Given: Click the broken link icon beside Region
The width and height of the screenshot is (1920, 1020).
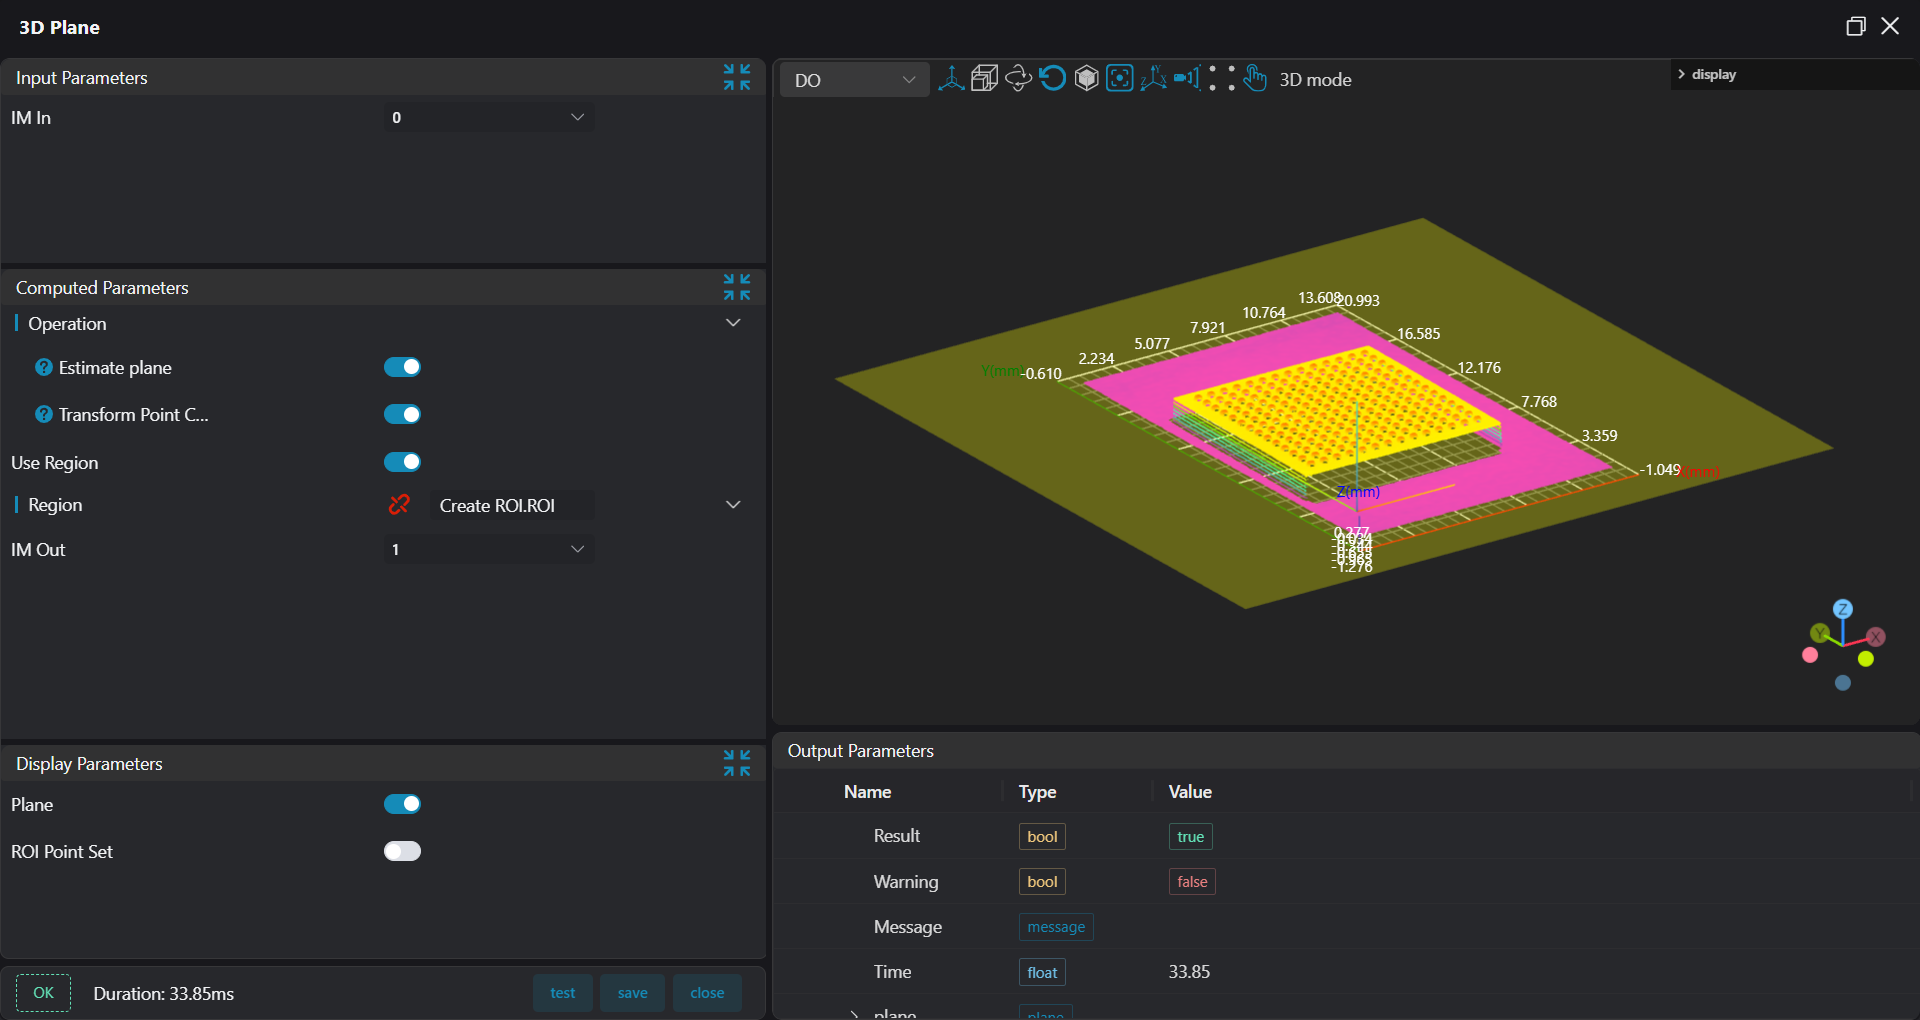Looking at the screenshot, I should coord(399,505).
